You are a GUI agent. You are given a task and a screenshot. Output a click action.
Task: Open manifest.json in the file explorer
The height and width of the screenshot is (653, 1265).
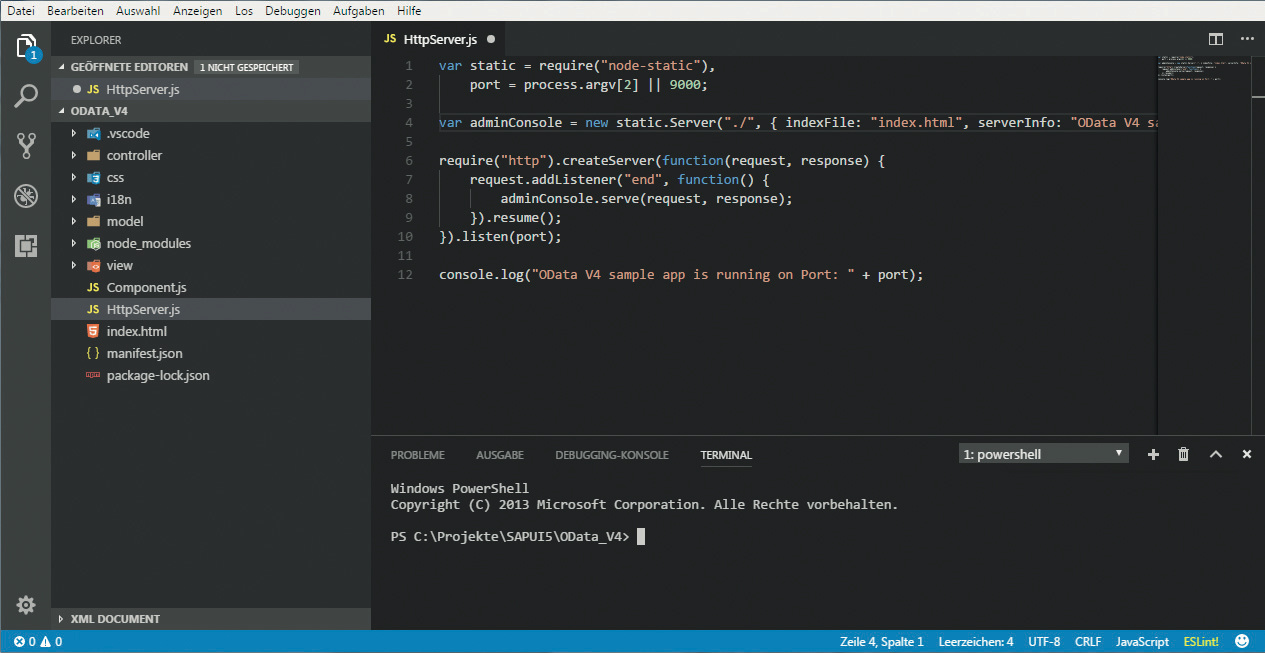144,353
